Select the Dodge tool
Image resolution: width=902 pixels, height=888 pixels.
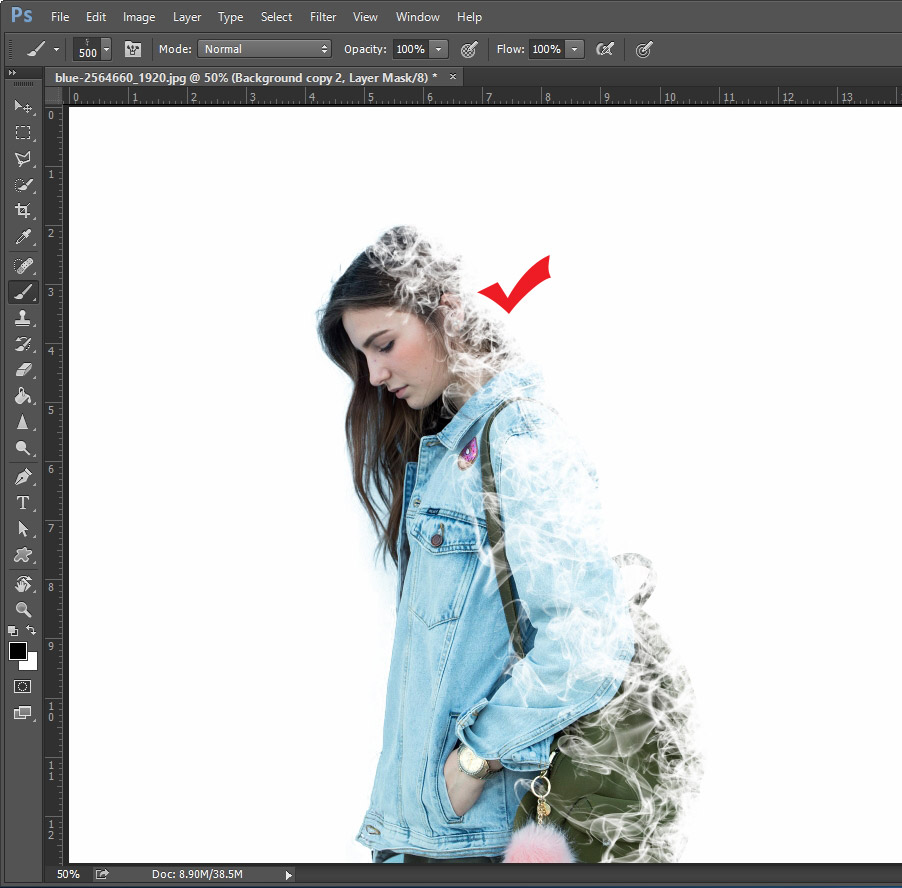tap(23, 448)
